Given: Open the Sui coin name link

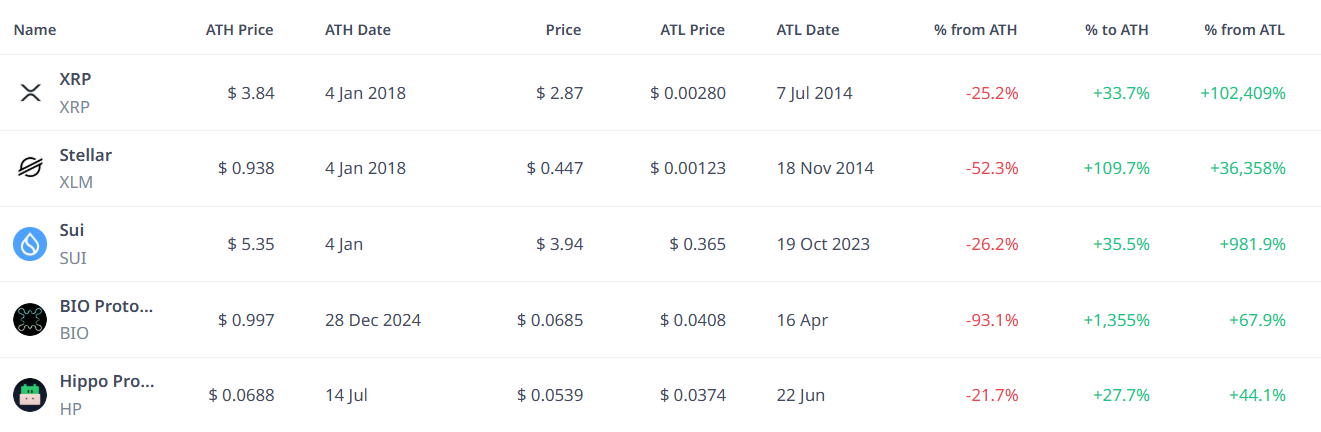Looking at the screenshot, I should [x=72, y=230].
